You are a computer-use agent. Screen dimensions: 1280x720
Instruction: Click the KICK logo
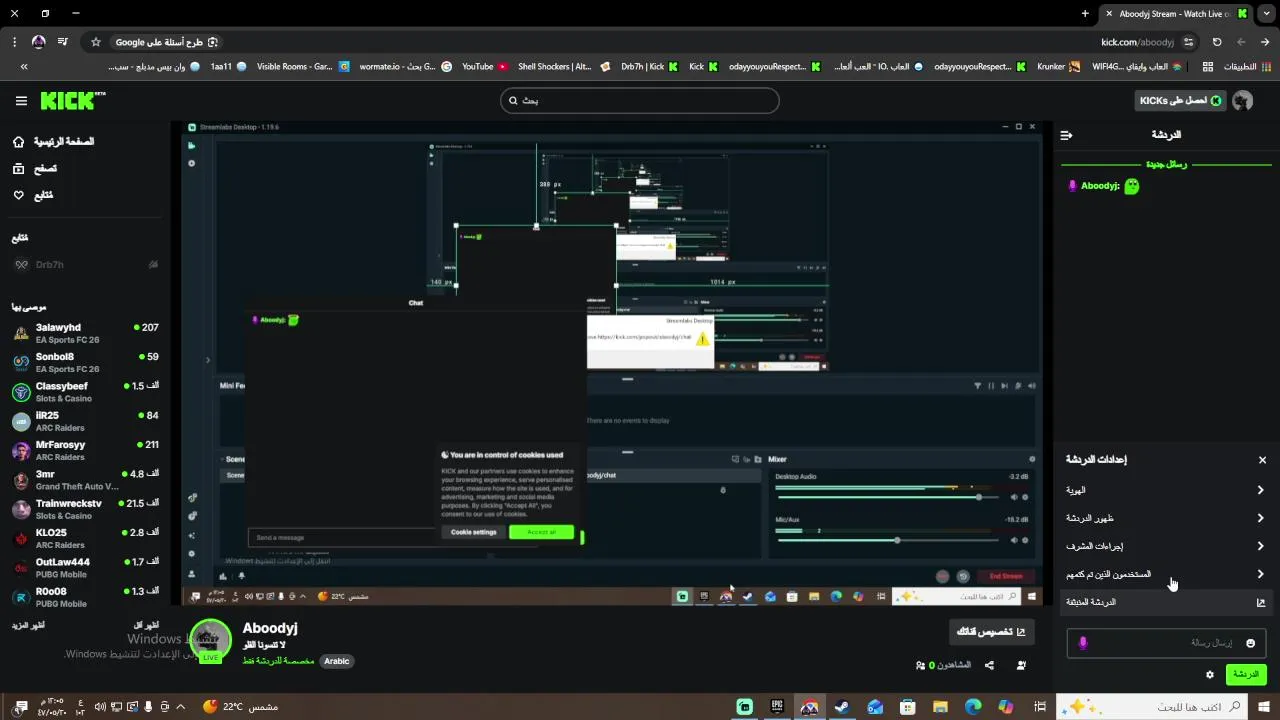coord(73,101)
